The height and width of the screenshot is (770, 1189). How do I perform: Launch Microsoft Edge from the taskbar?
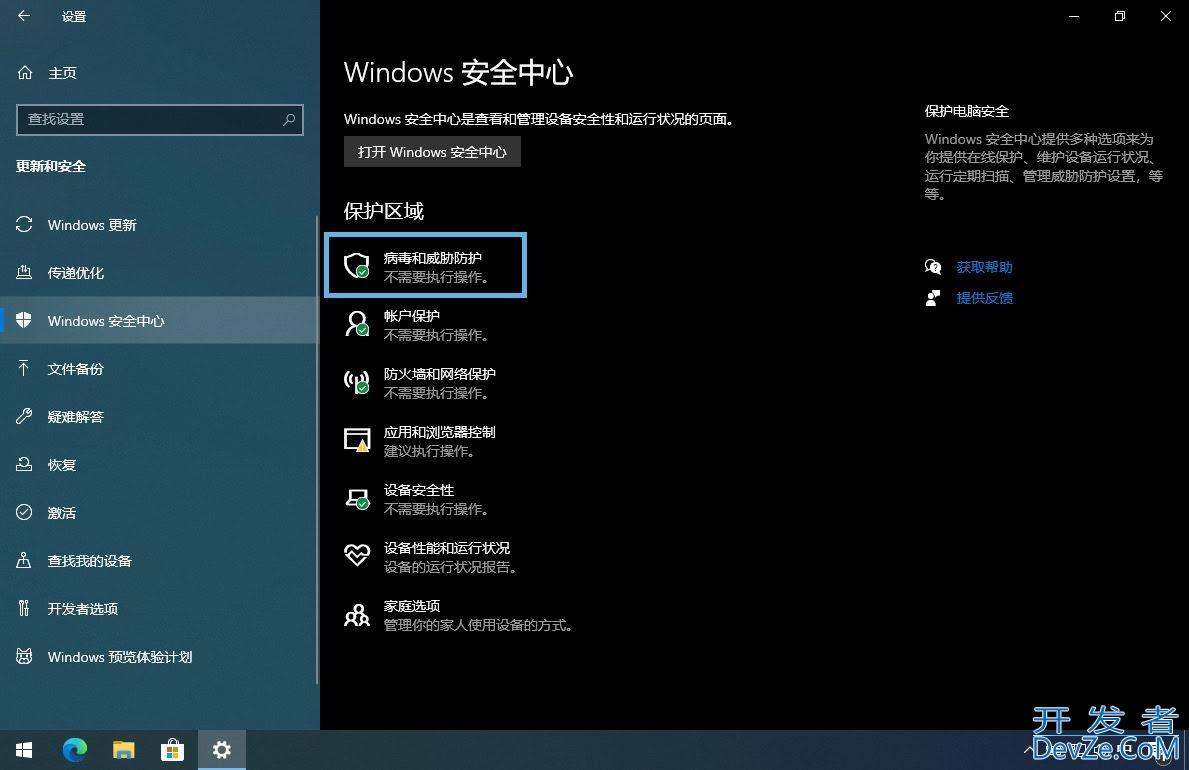tap(74, 750)
